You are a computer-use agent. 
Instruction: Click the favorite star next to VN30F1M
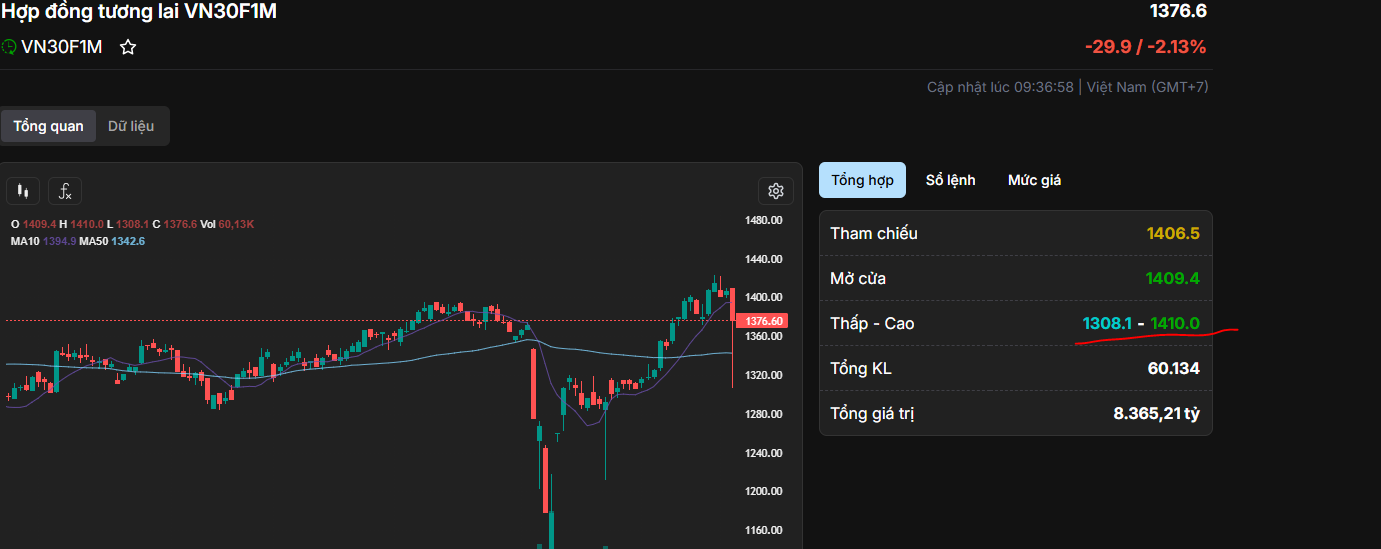128,47
